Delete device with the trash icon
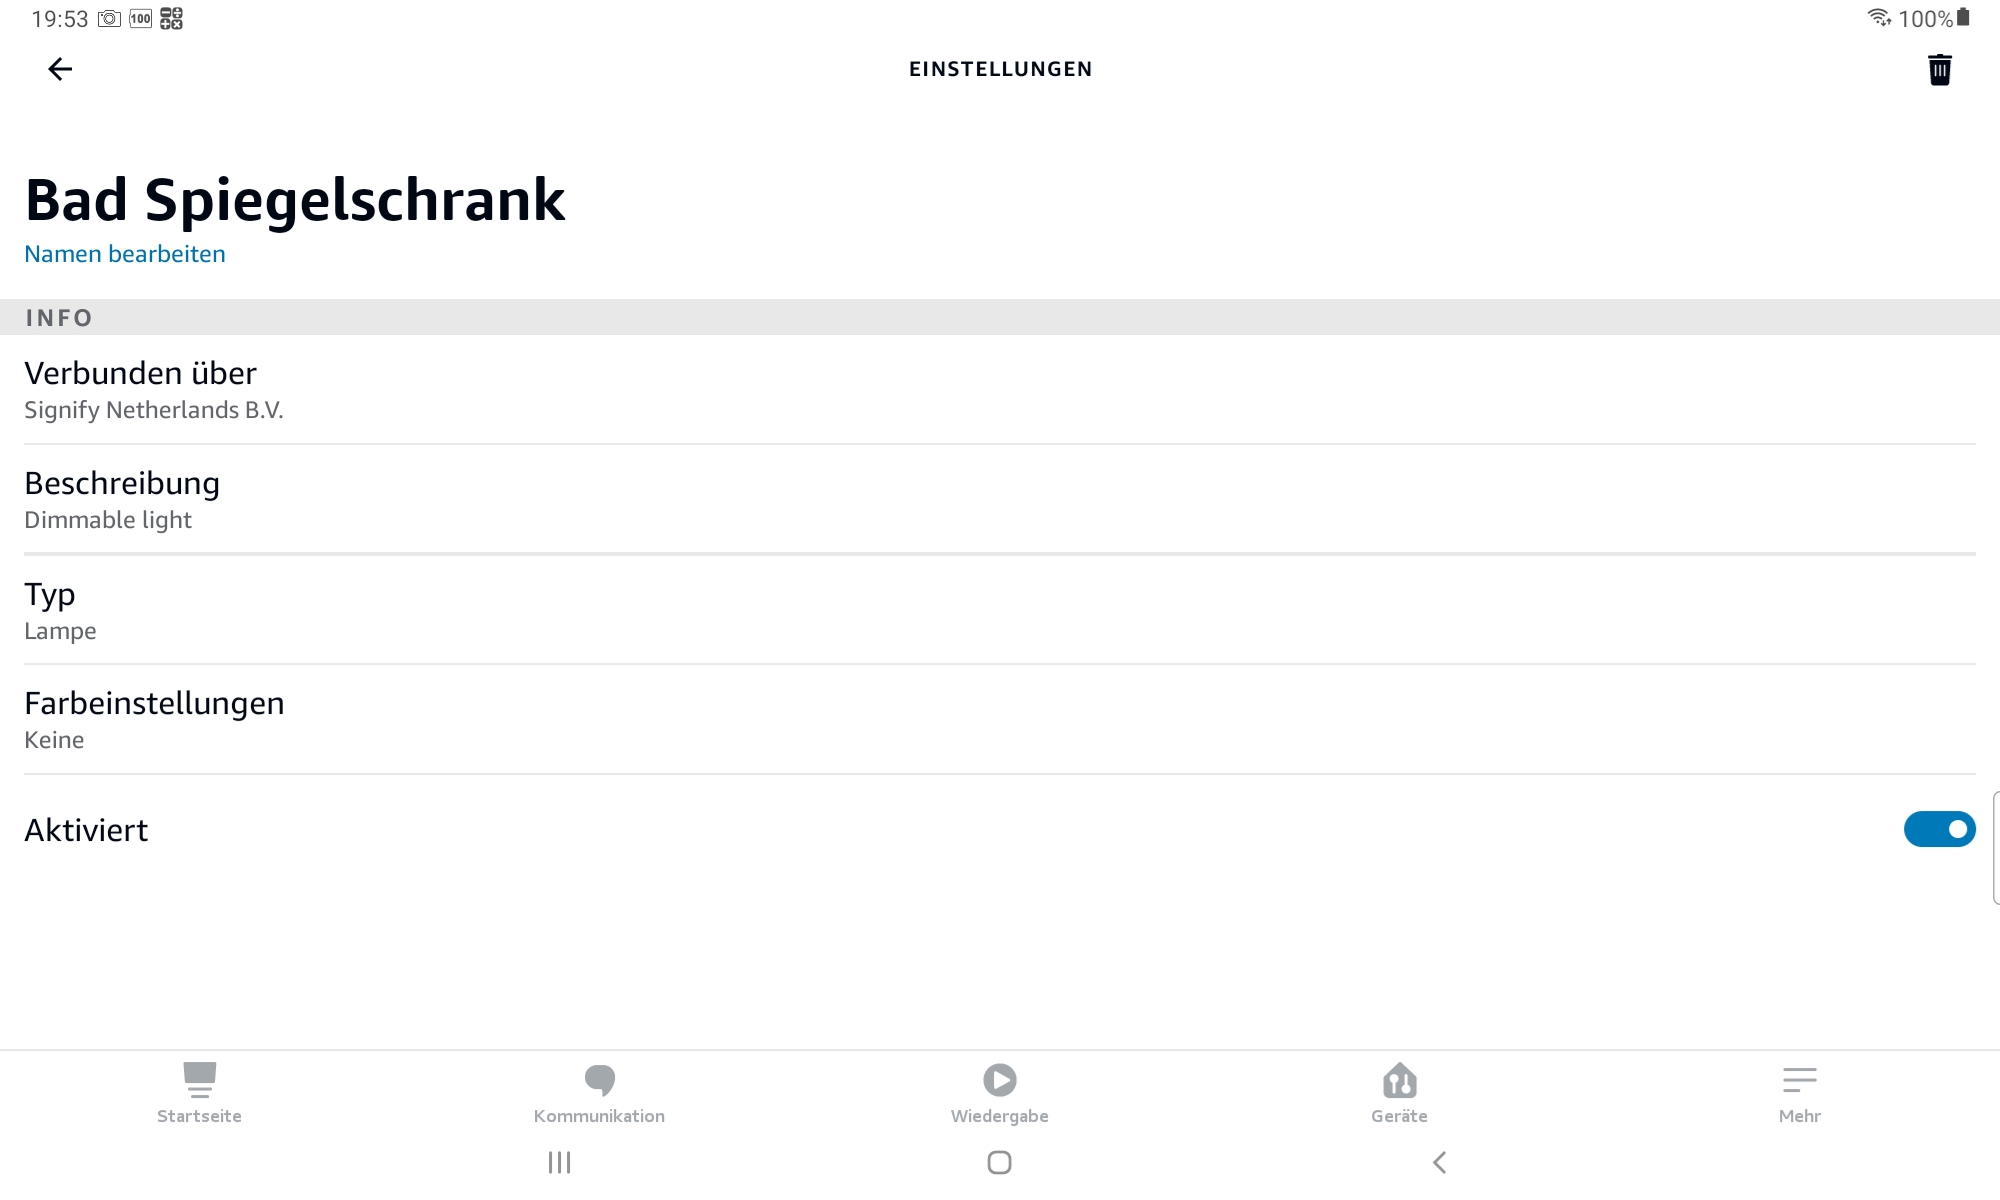This screenshot has height=1200, width=2000. click(x=1939, y=70)
